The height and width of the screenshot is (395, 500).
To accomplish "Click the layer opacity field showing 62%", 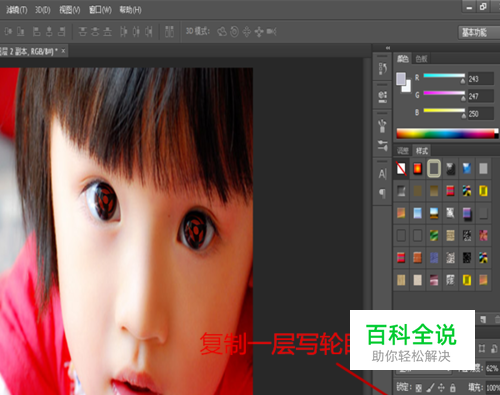I will (492, 368).
